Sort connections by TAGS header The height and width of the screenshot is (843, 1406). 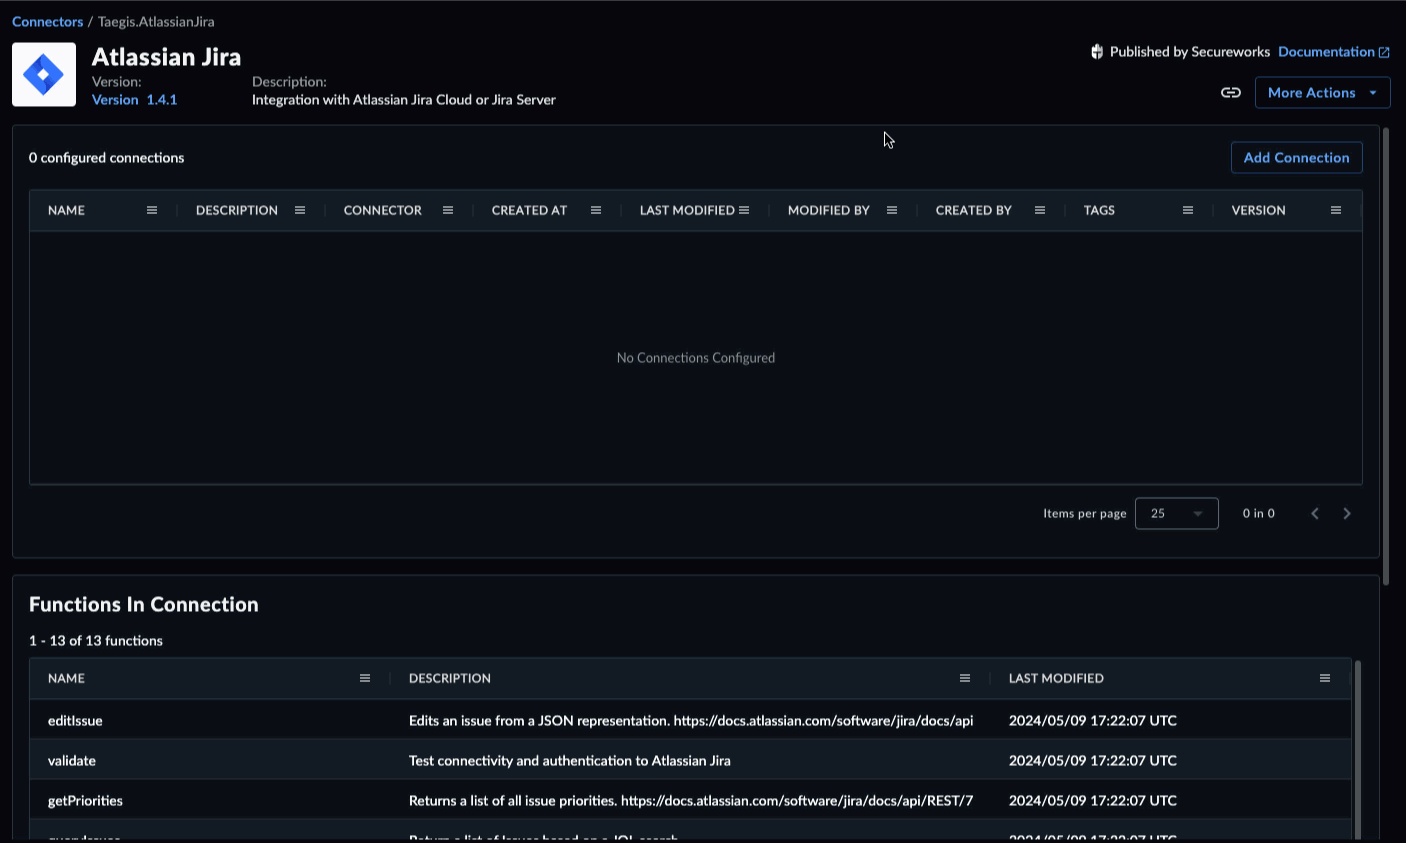tap(1099, 210)
